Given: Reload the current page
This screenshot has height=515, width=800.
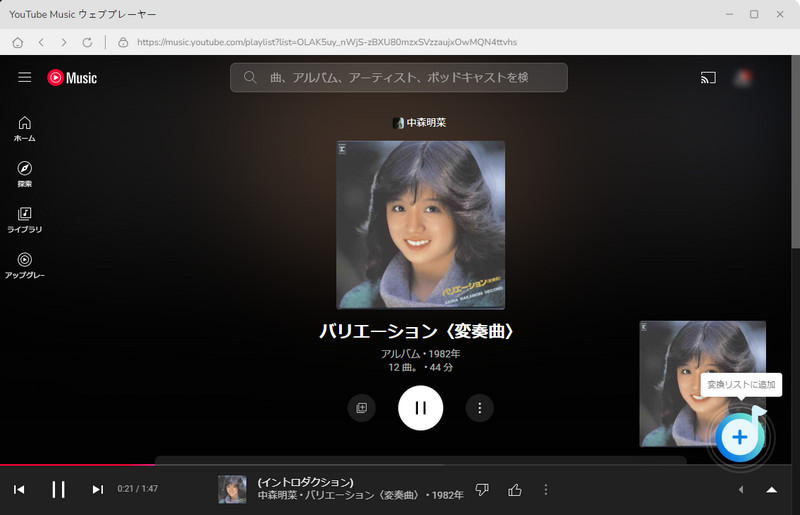Looking at the screenshot, I should pyautogui.click(x=87, y=42).
